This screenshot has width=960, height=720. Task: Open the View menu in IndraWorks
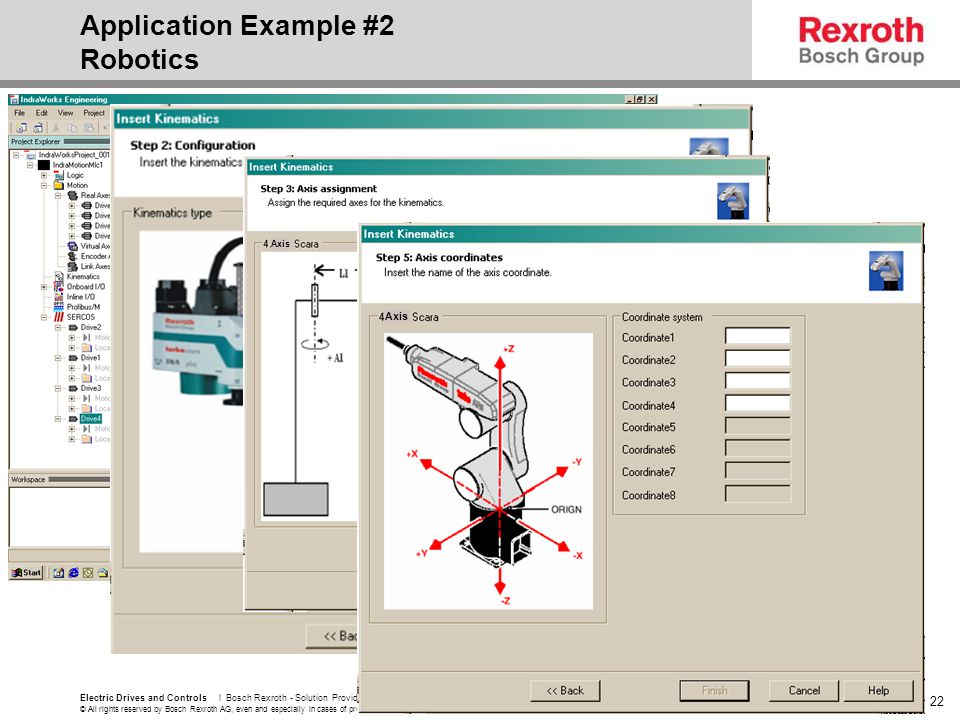(x=66, y=113)
